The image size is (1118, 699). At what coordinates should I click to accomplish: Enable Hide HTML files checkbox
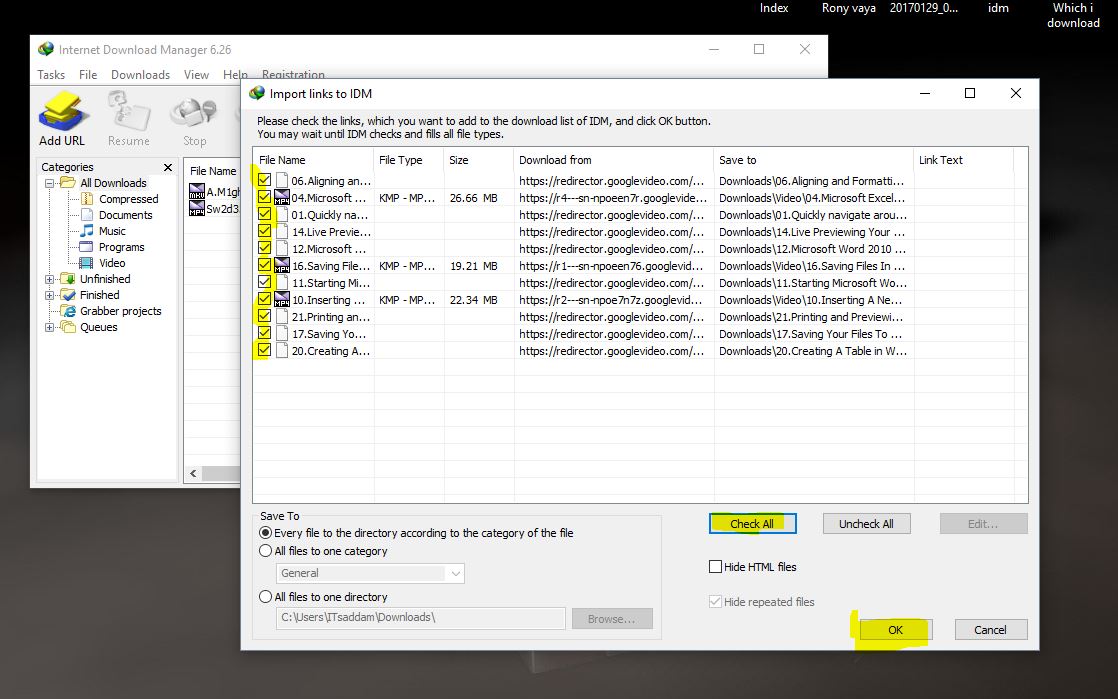pos(715,566)
